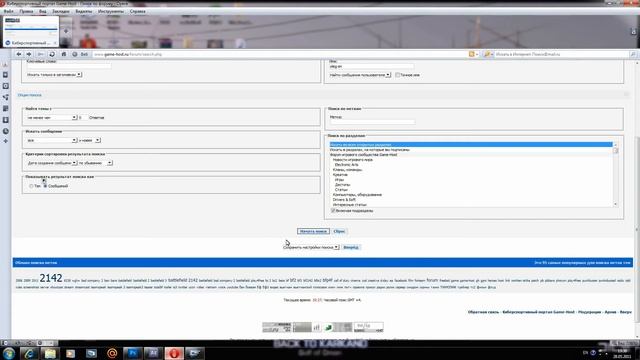Go forward using Opera's forward arrow
Screen dimensions: 640x360
click(29, 54)
